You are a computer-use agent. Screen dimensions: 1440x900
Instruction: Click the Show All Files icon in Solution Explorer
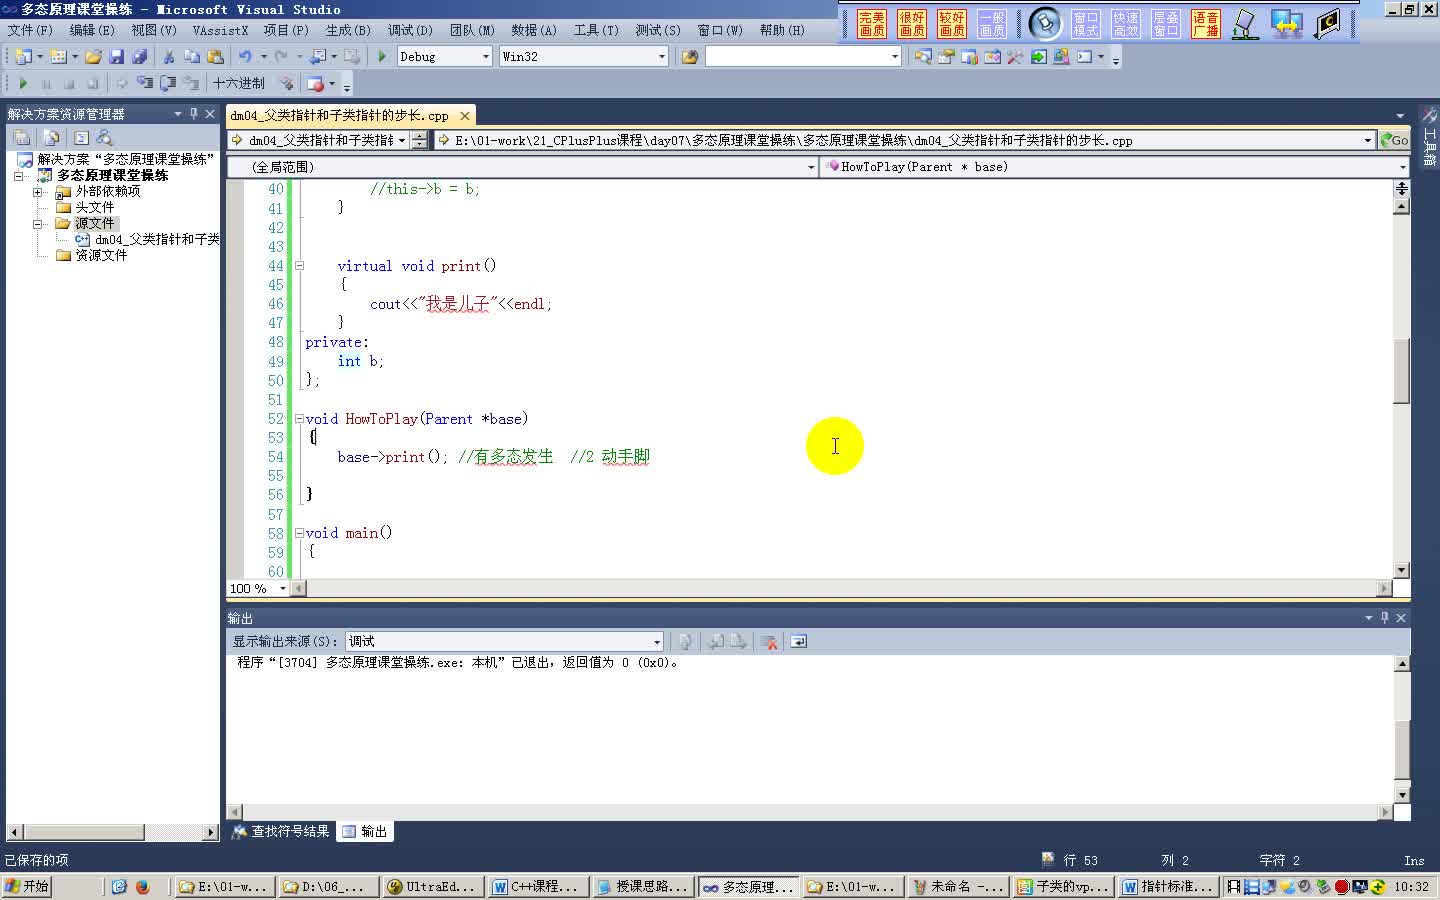tap(52, 137)
